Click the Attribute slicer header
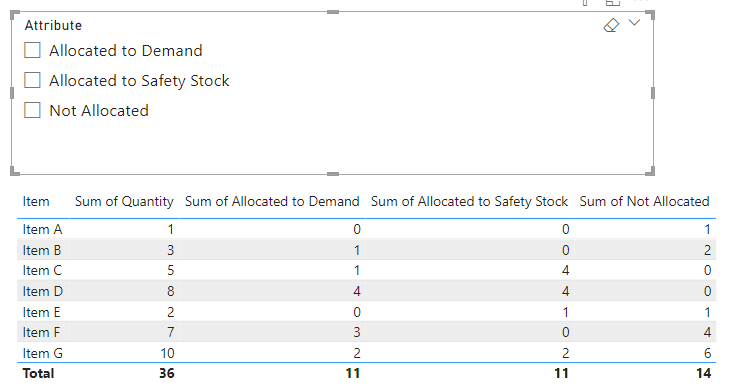This screenshot has width=748, height=387. tap(53, 25)
